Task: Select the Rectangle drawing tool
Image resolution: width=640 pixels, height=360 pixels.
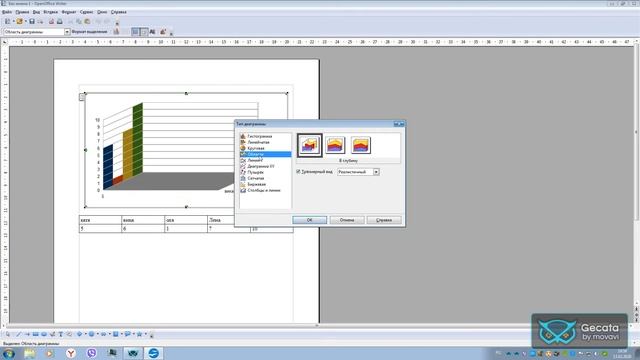Action: coord(36,334)
